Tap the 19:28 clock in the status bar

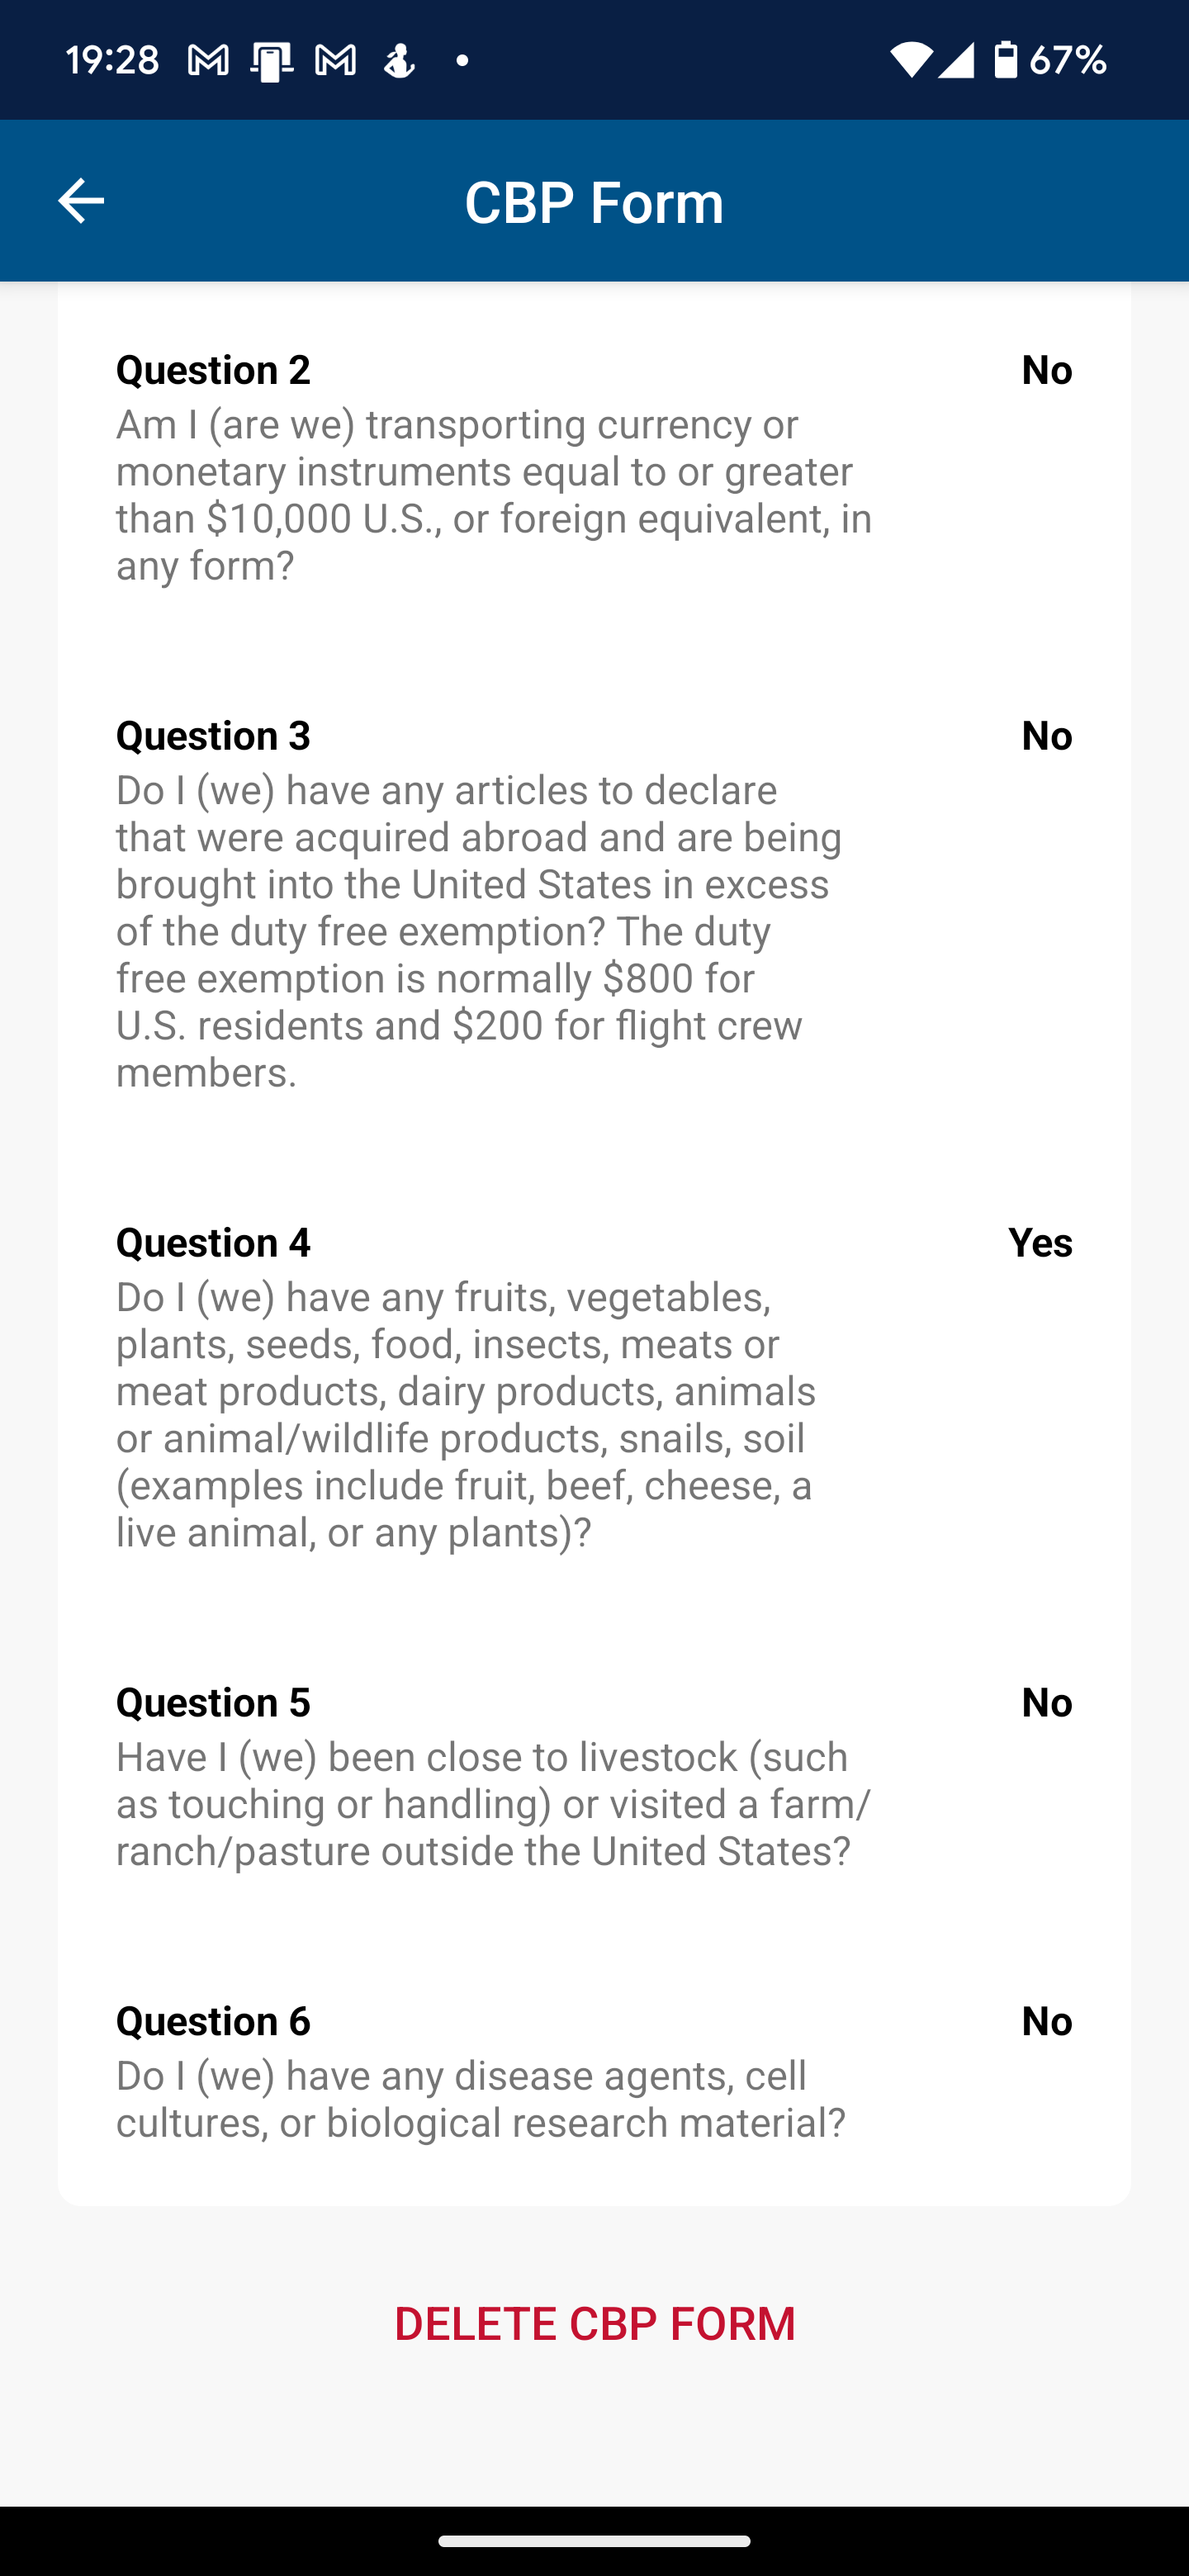(112, 61)
